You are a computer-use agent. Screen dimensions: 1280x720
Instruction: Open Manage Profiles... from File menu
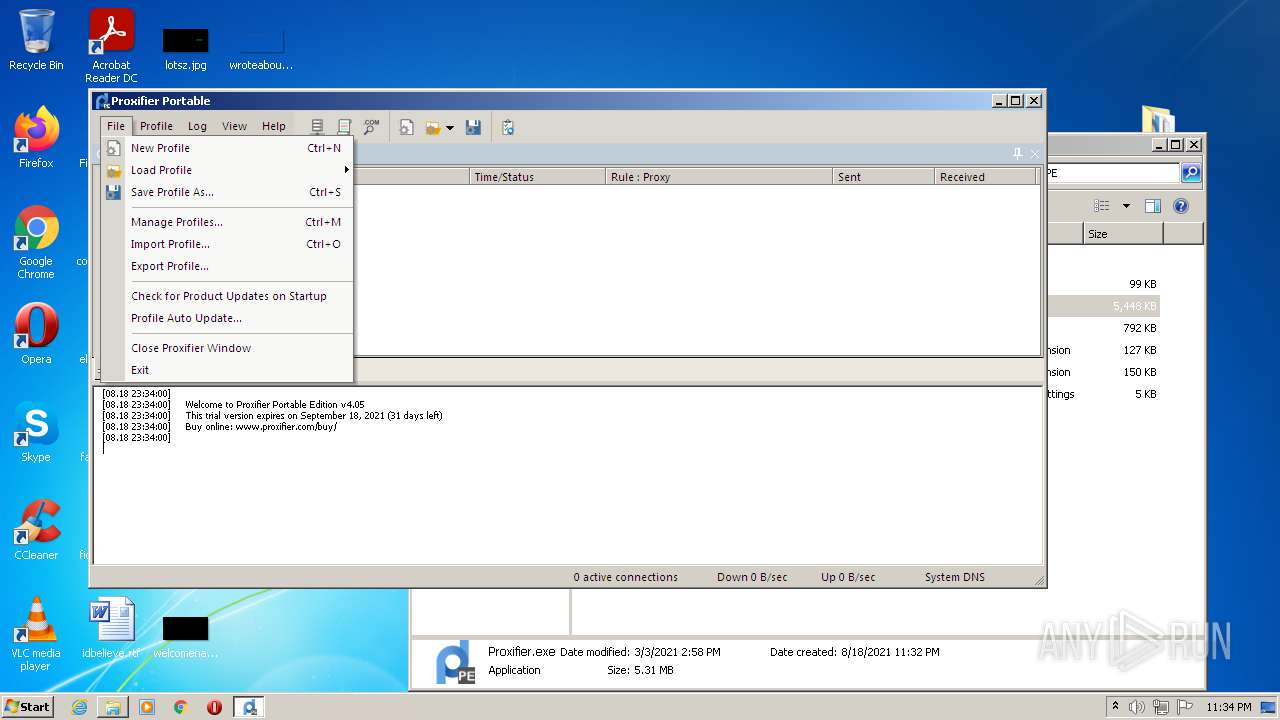[x=227, y=222]
